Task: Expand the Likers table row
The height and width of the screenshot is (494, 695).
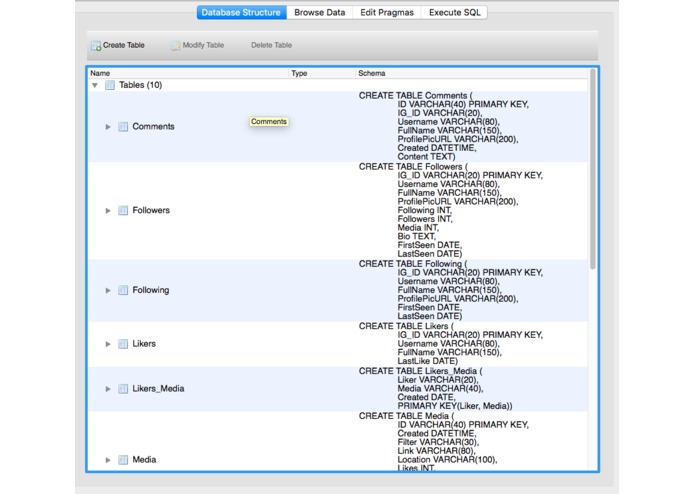Action: click(x=108, y=344)
